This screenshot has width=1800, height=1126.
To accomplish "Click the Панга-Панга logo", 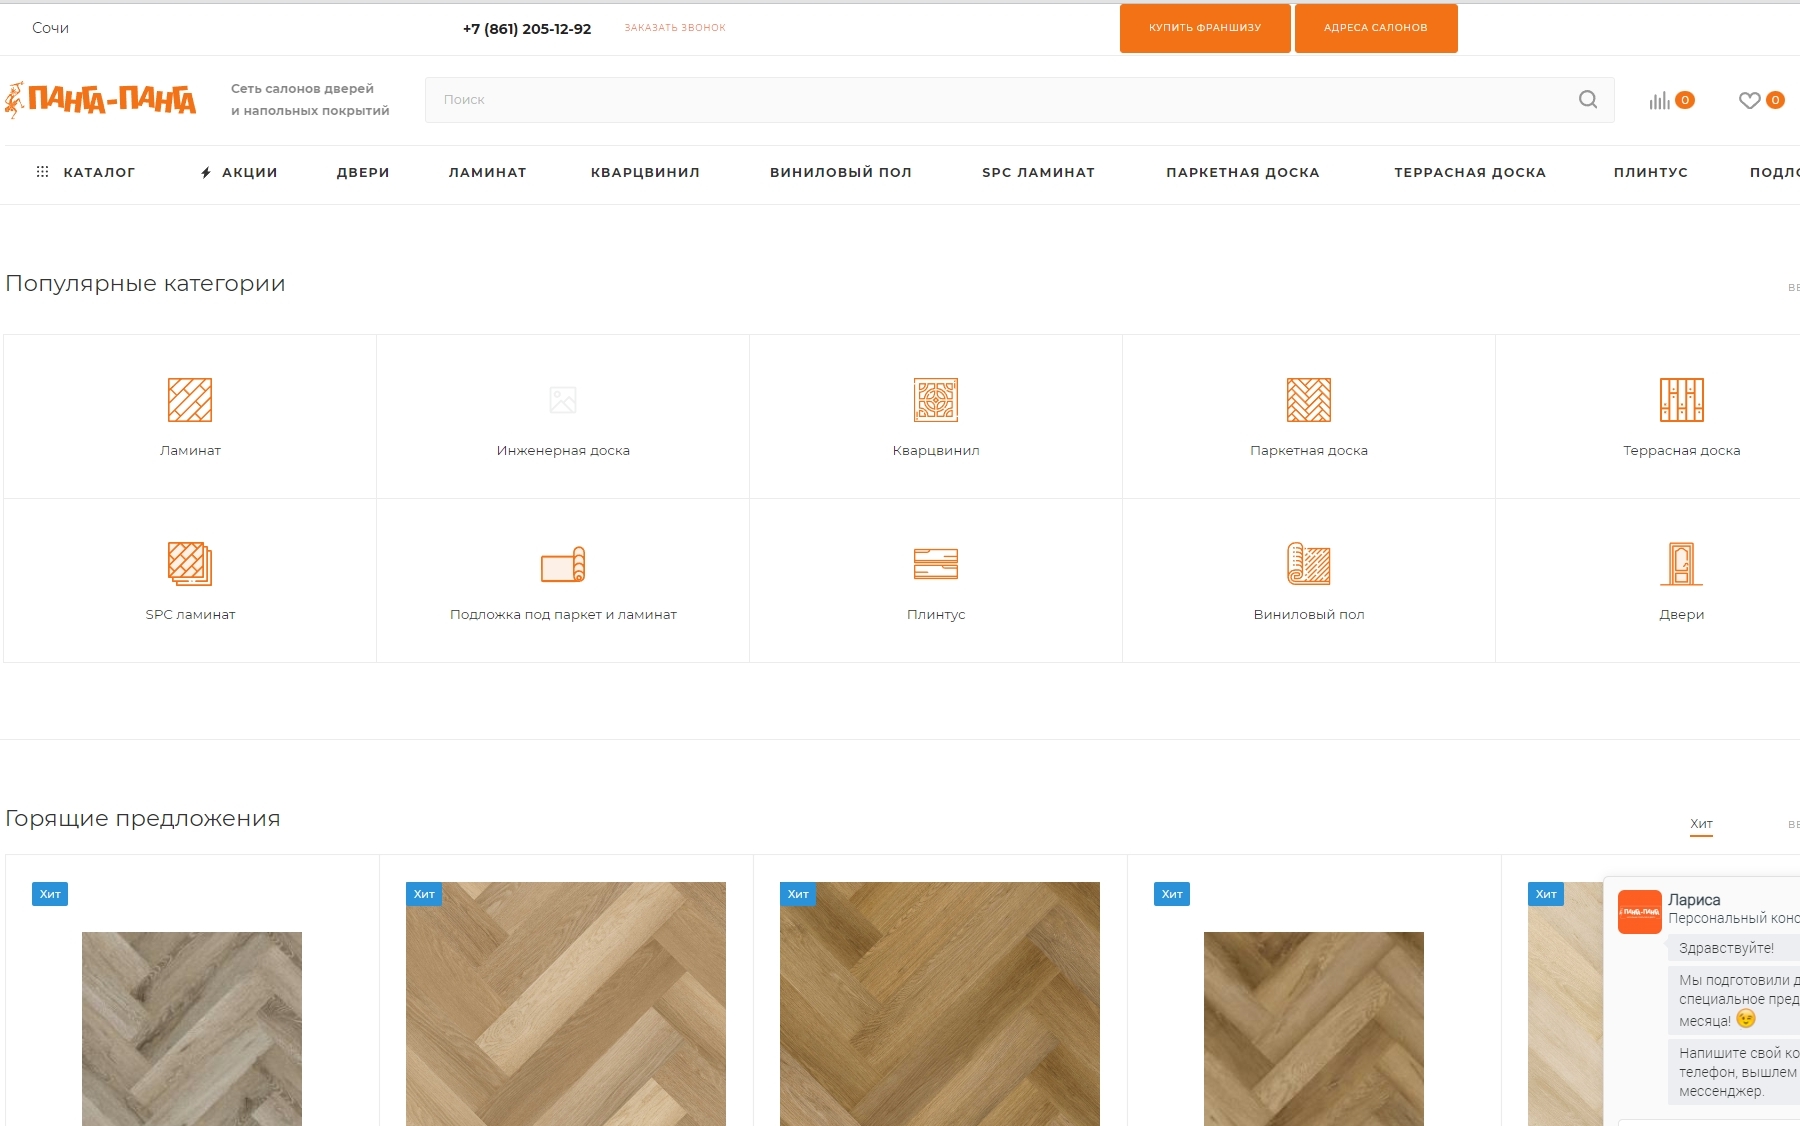I will 100,100.
